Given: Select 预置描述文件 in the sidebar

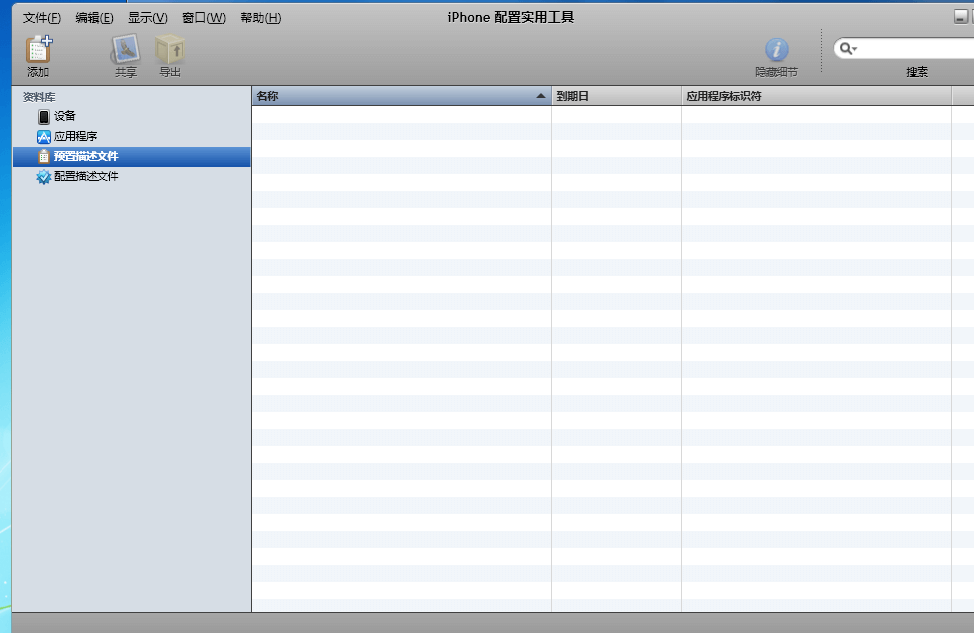Looking at the screenshot, I should click(x=132, y=157).
